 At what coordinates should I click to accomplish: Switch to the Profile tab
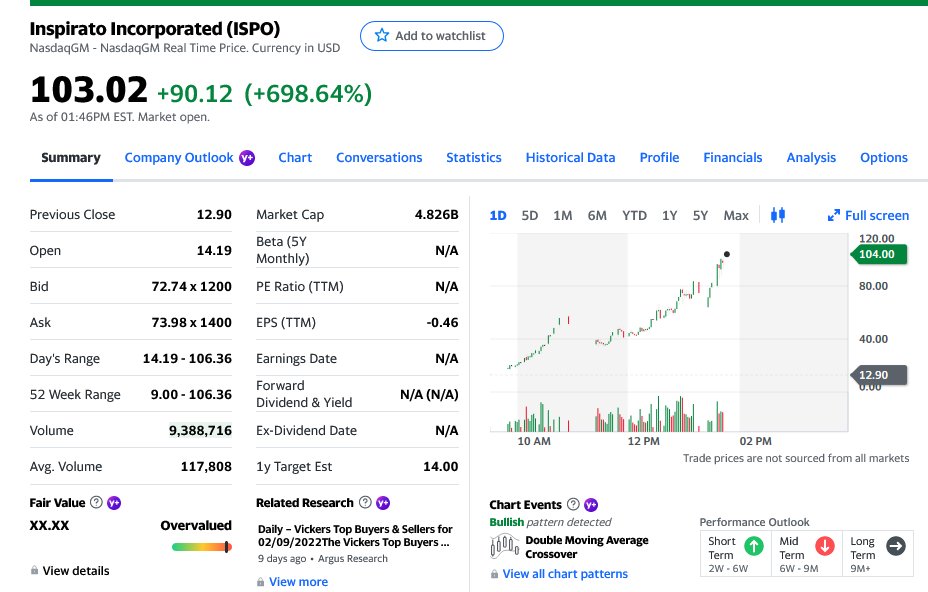(659, 157)
